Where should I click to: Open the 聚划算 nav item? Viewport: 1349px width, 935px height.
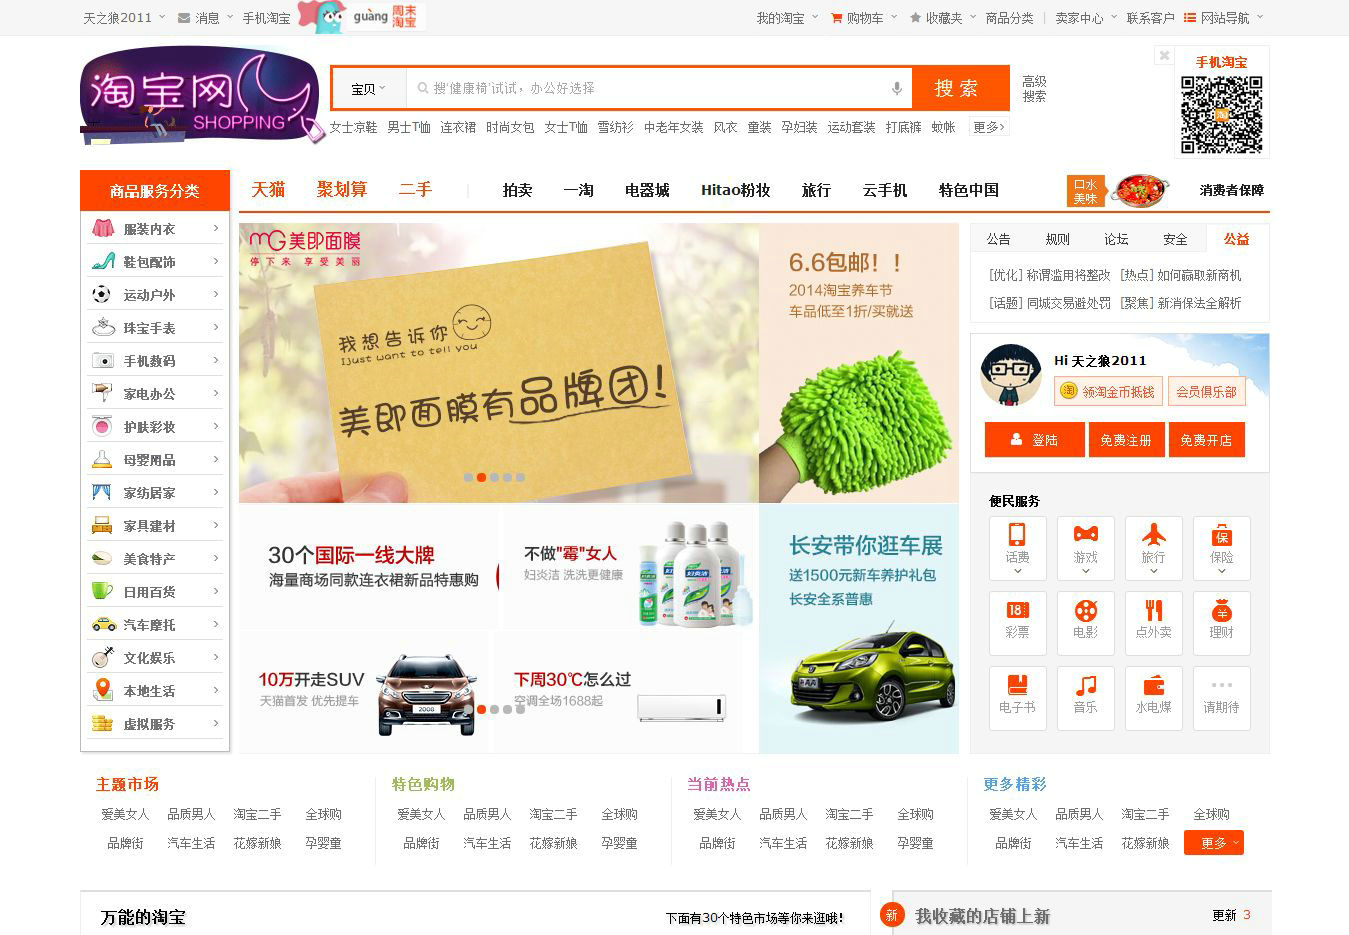coord(342,190)
